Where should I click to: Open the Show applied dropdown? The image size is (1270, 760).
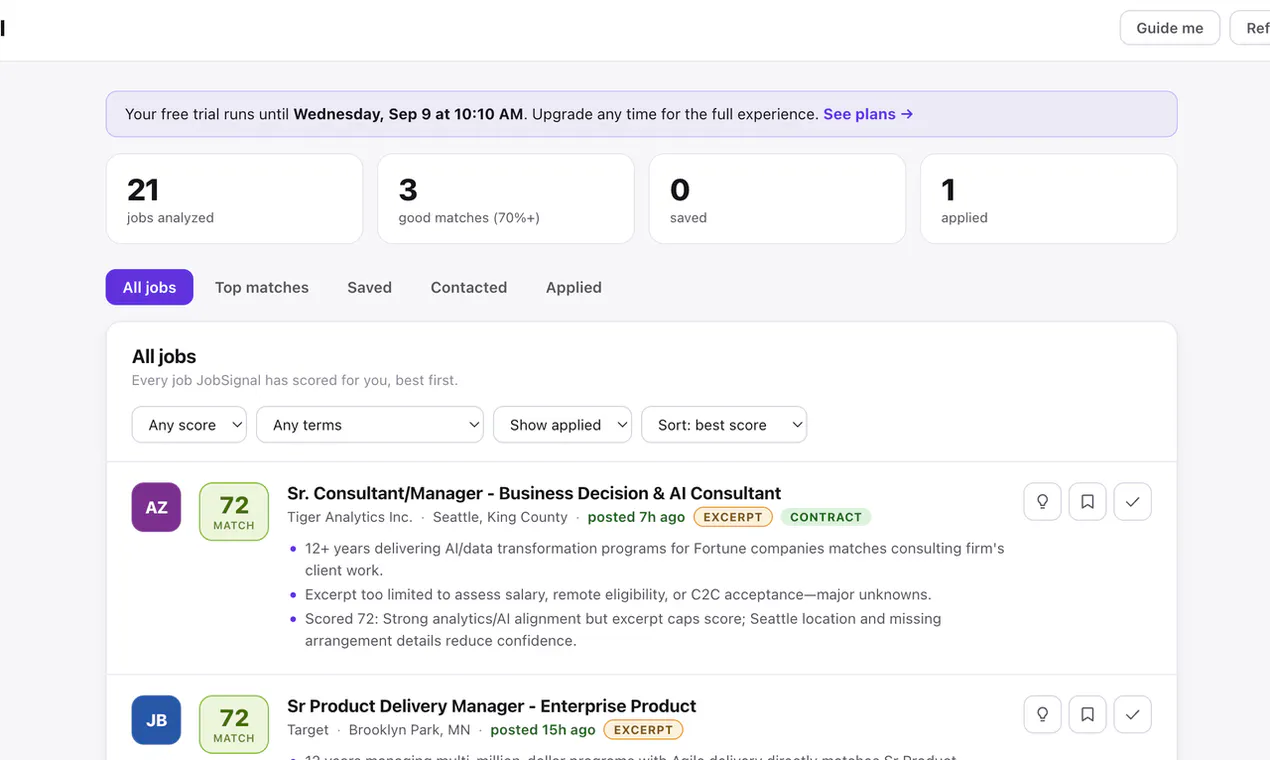point(562,424)
